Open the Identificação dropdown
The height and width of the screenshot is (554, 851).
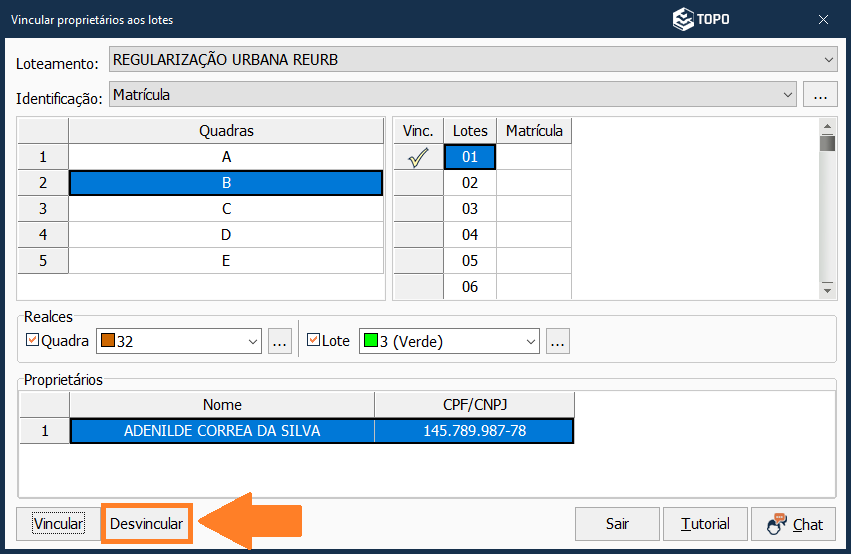point(787,95)
